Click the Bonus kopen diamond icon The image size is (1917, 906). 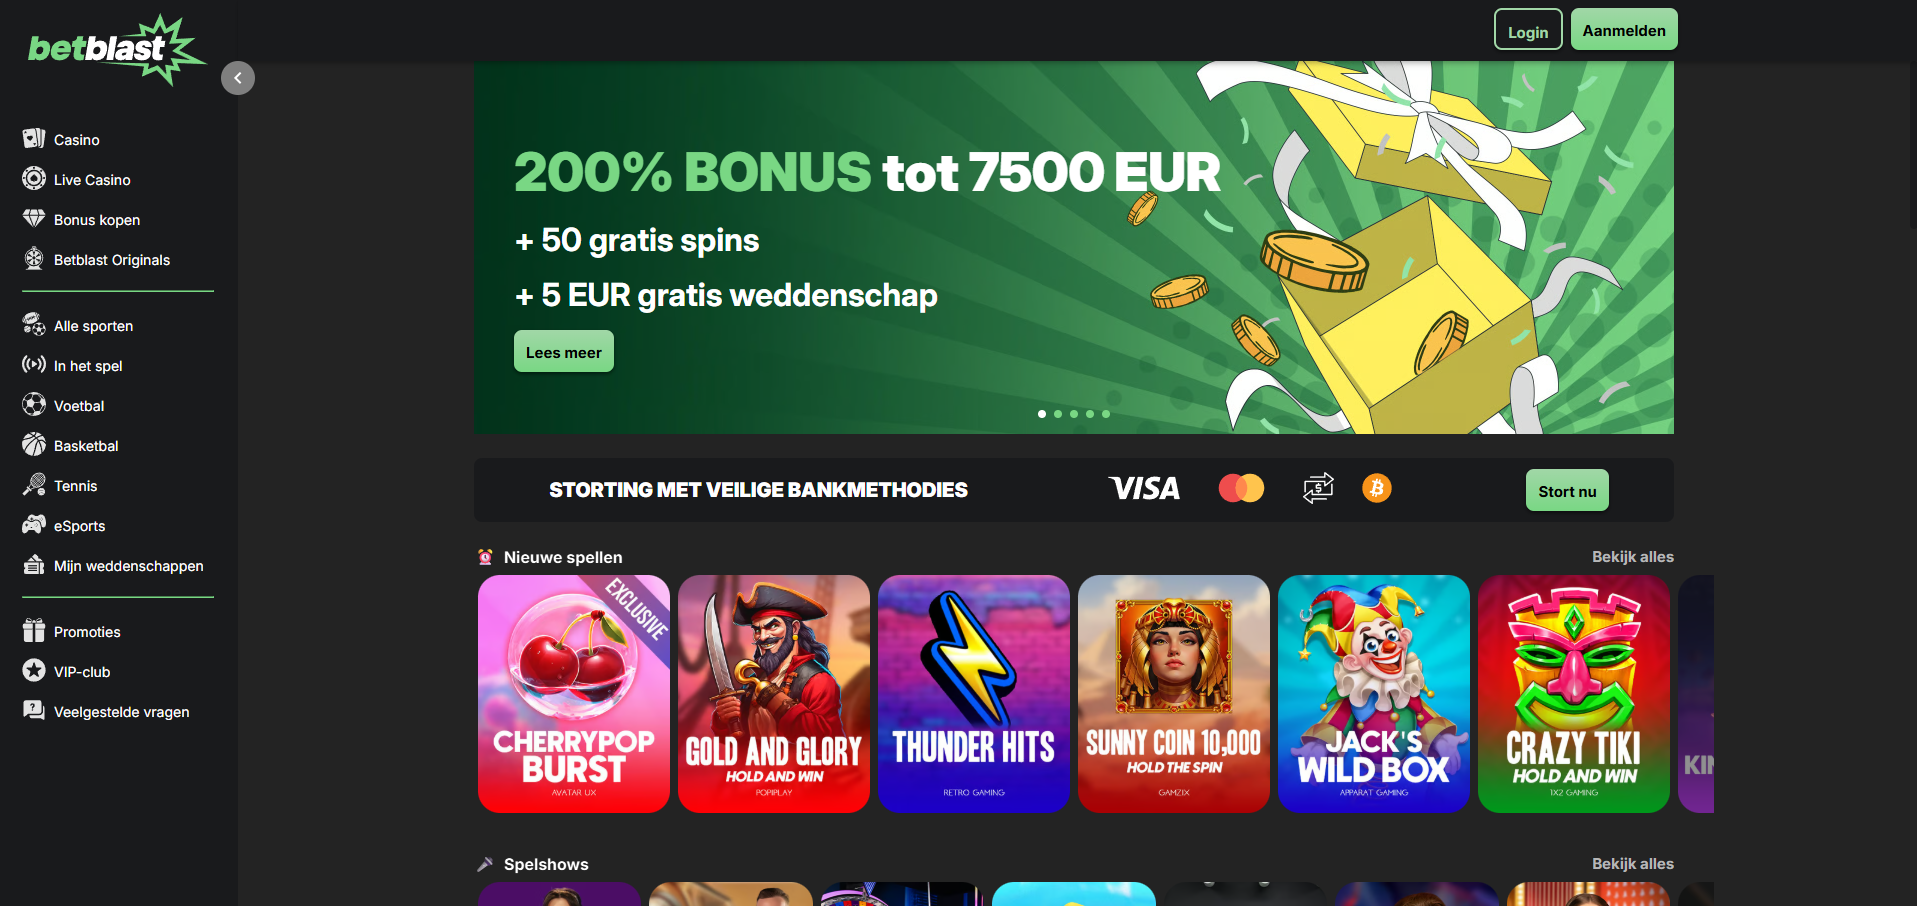tap(34, 218)
